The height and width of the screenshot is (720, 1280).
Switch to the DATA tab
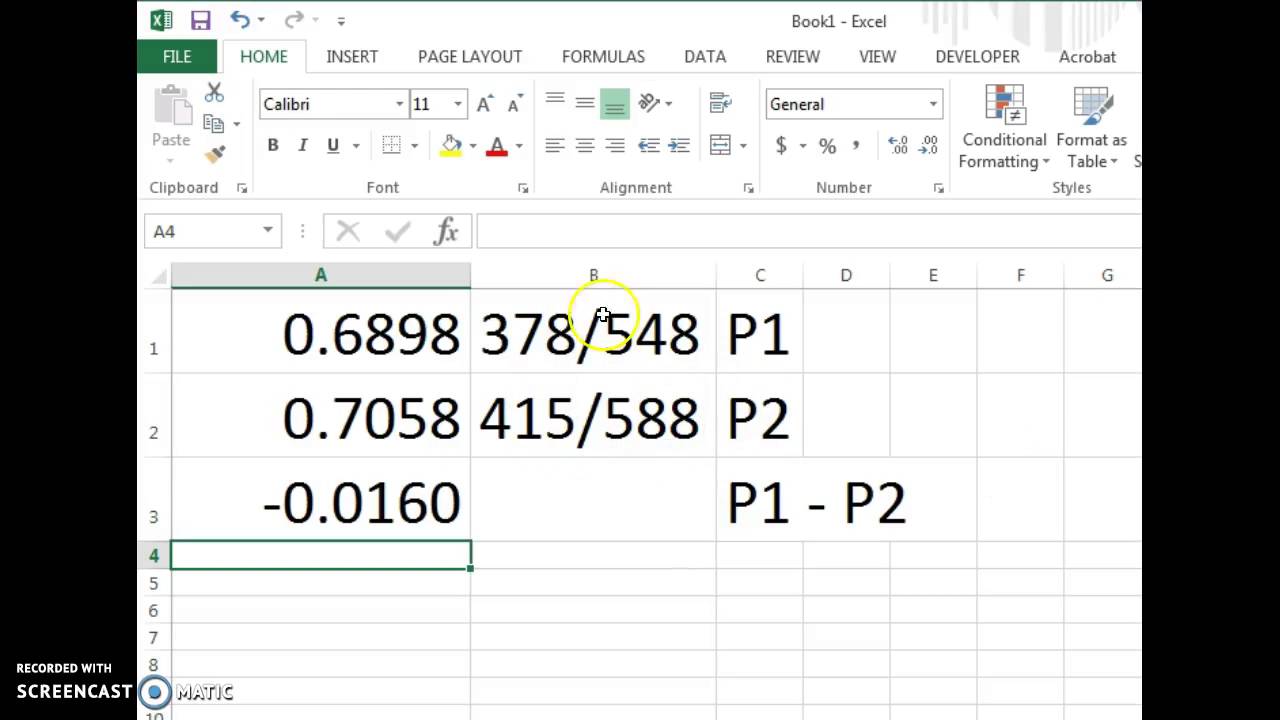(x=705, y=57)
